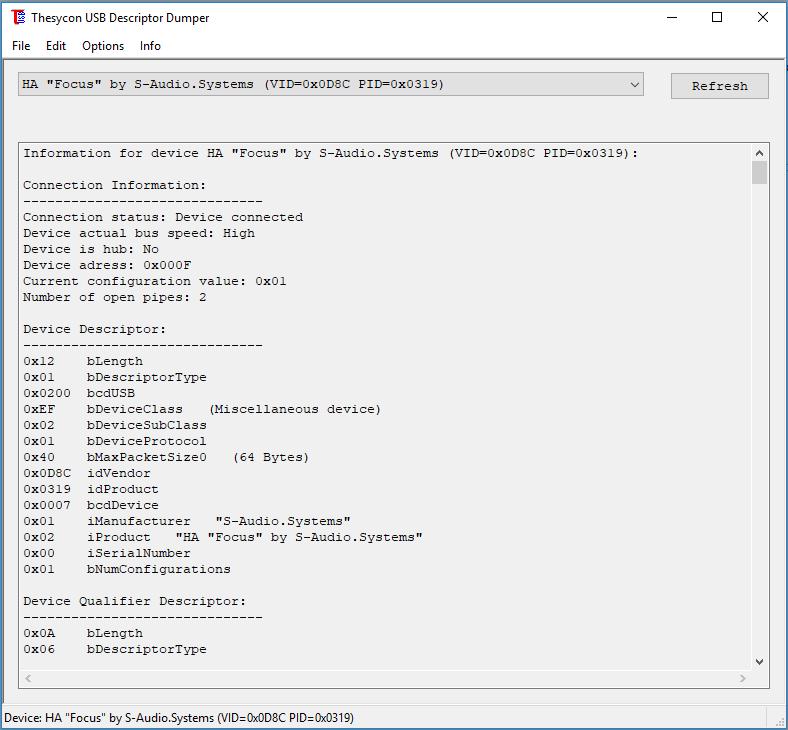788x730 pixels.
Task: Click the 'Device Qualifier Descriptor:' heading
Action: coord(135,601)
